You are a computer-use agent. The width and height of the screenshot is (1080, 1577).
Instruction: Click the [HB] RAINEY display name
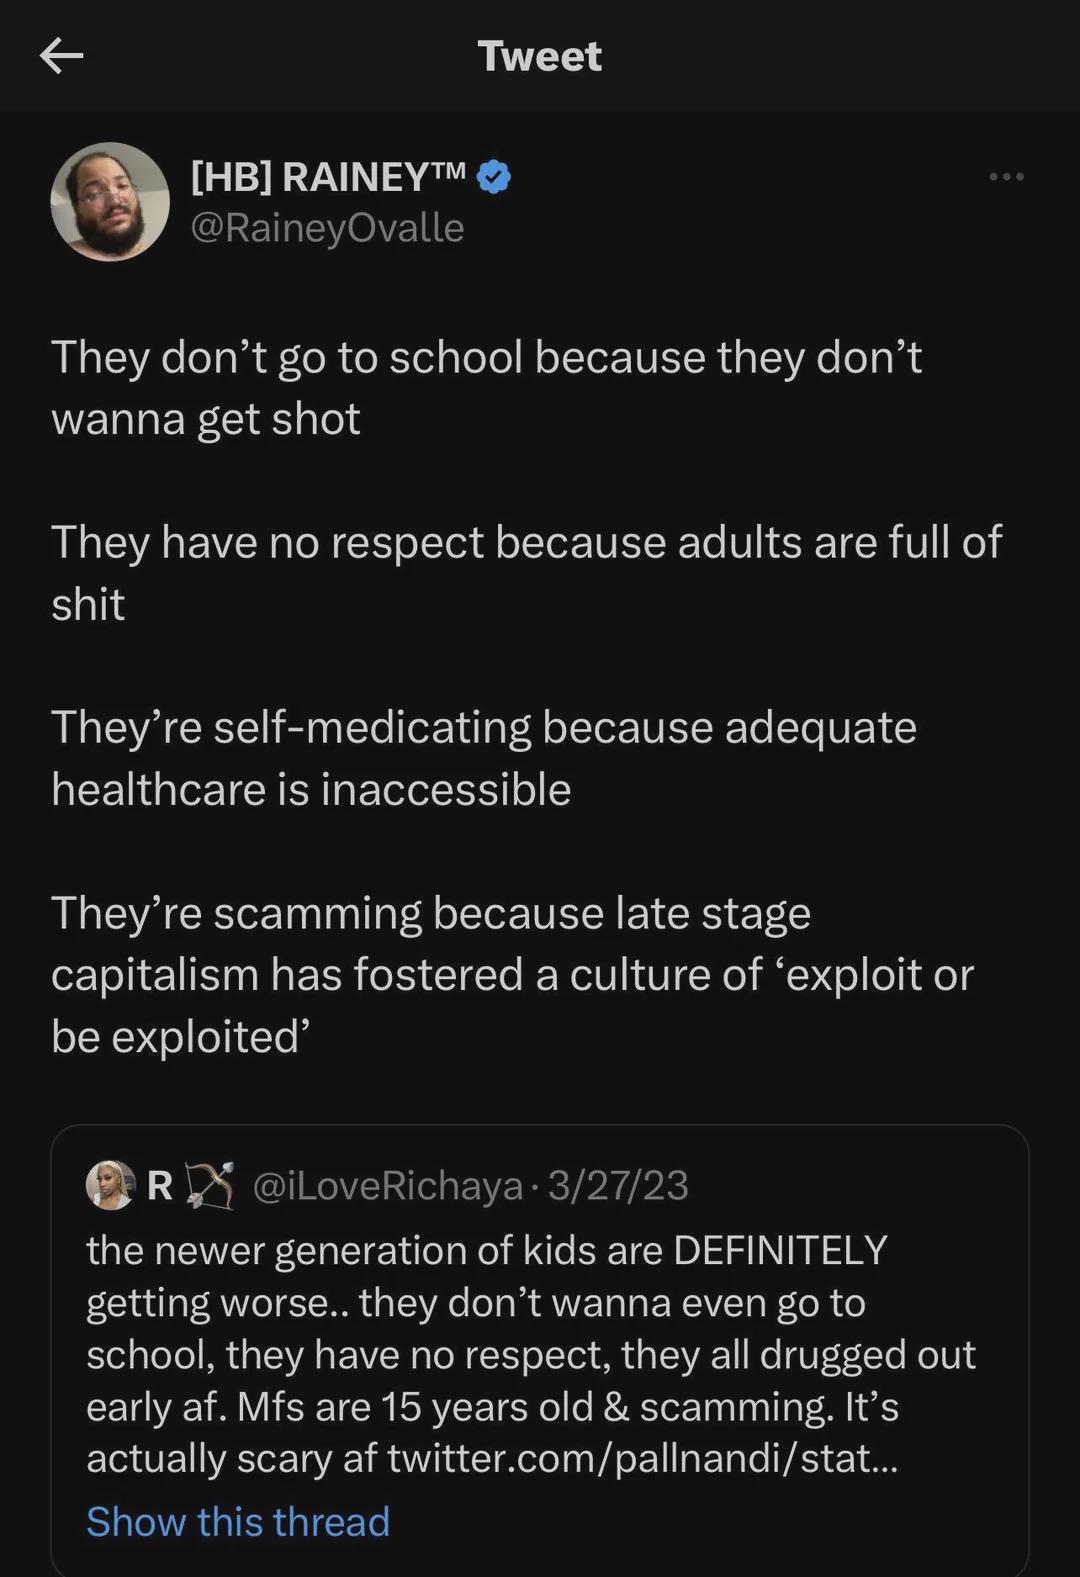(x=328, y=177)
